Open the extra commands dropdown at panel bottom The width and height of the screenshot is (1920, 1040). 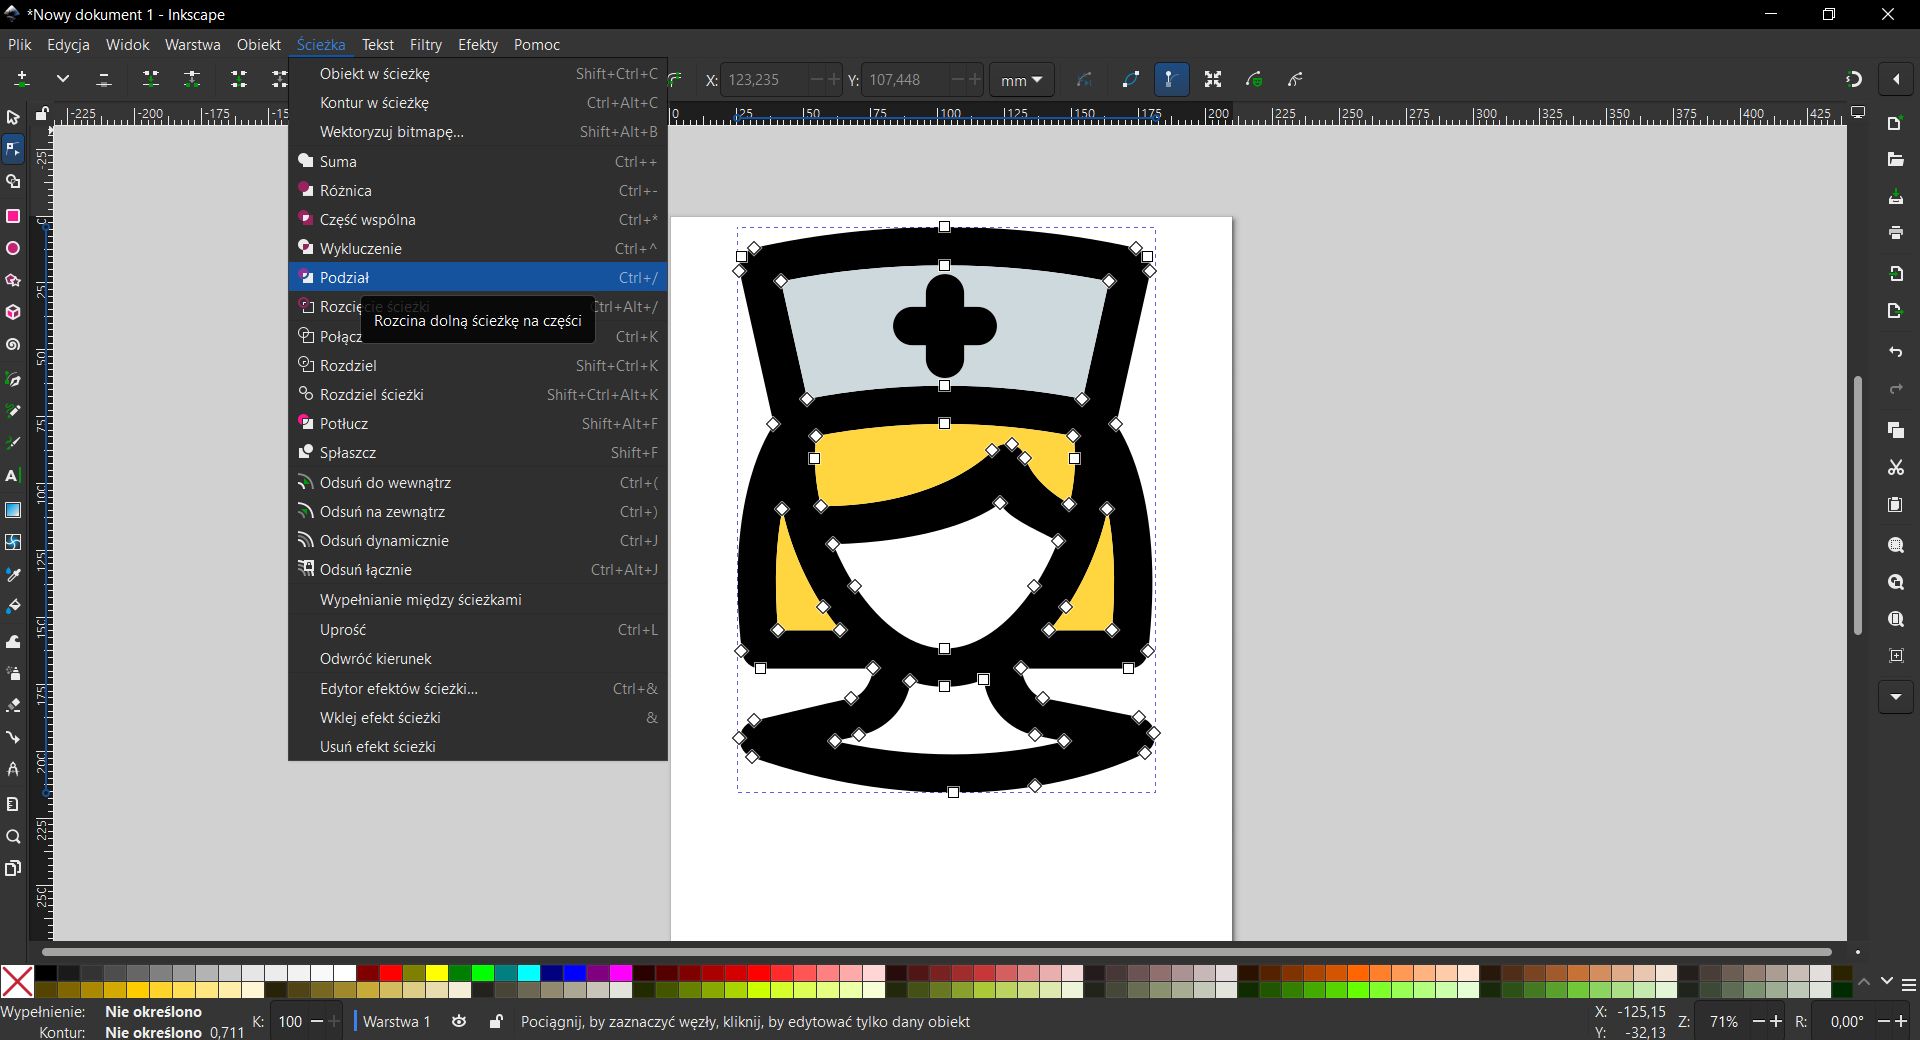(1895, 697)
